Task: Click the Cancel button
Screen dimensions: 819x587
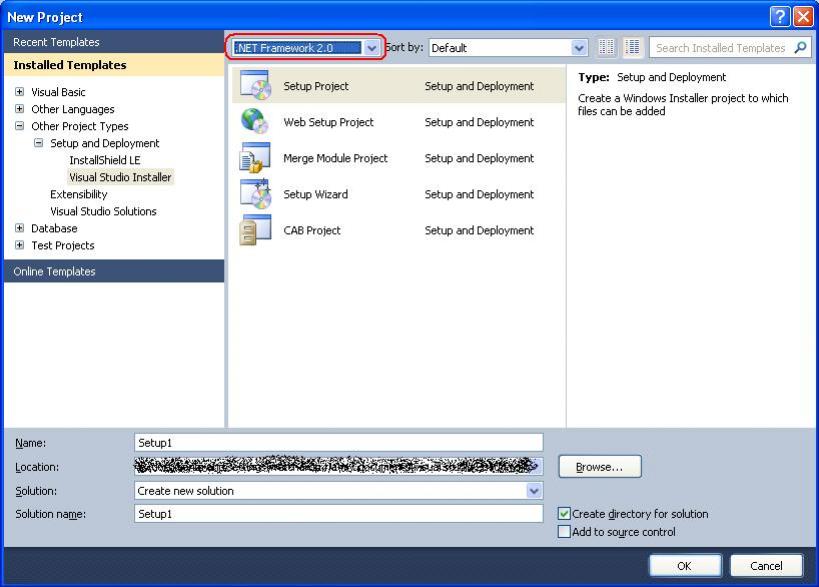Action: 766,566
